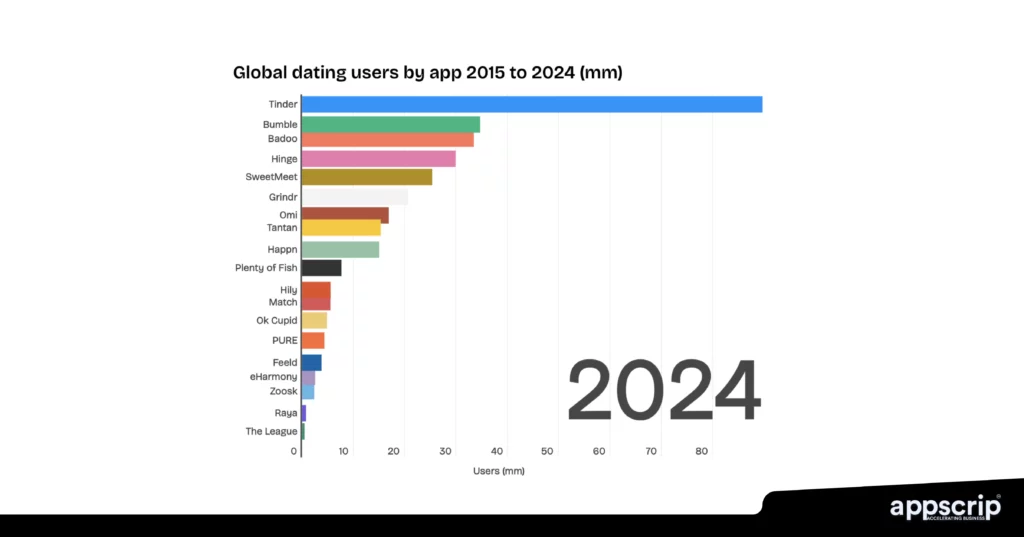Image resolution: width=1024 pixels, height=537 pixels.
Task: Click the 'Zoosk' axis label
Action: pos(283,391)
